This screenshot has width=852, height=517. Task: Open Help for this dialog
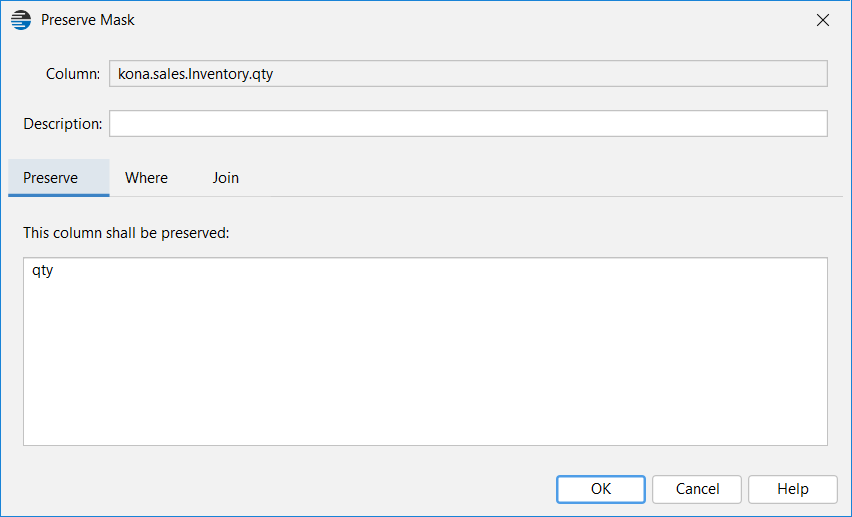pyautogui.click(x=793, y=489)
